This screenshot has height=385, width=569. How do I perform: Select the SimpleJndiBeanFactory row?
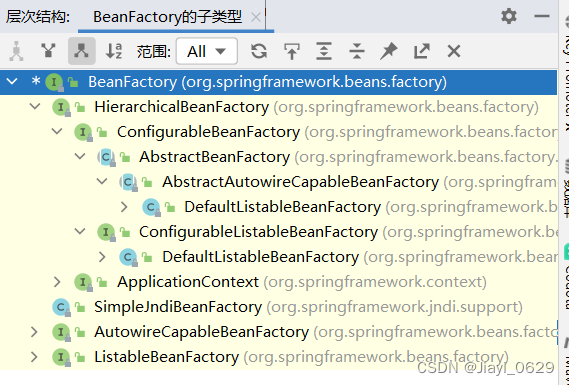[278, 307]
